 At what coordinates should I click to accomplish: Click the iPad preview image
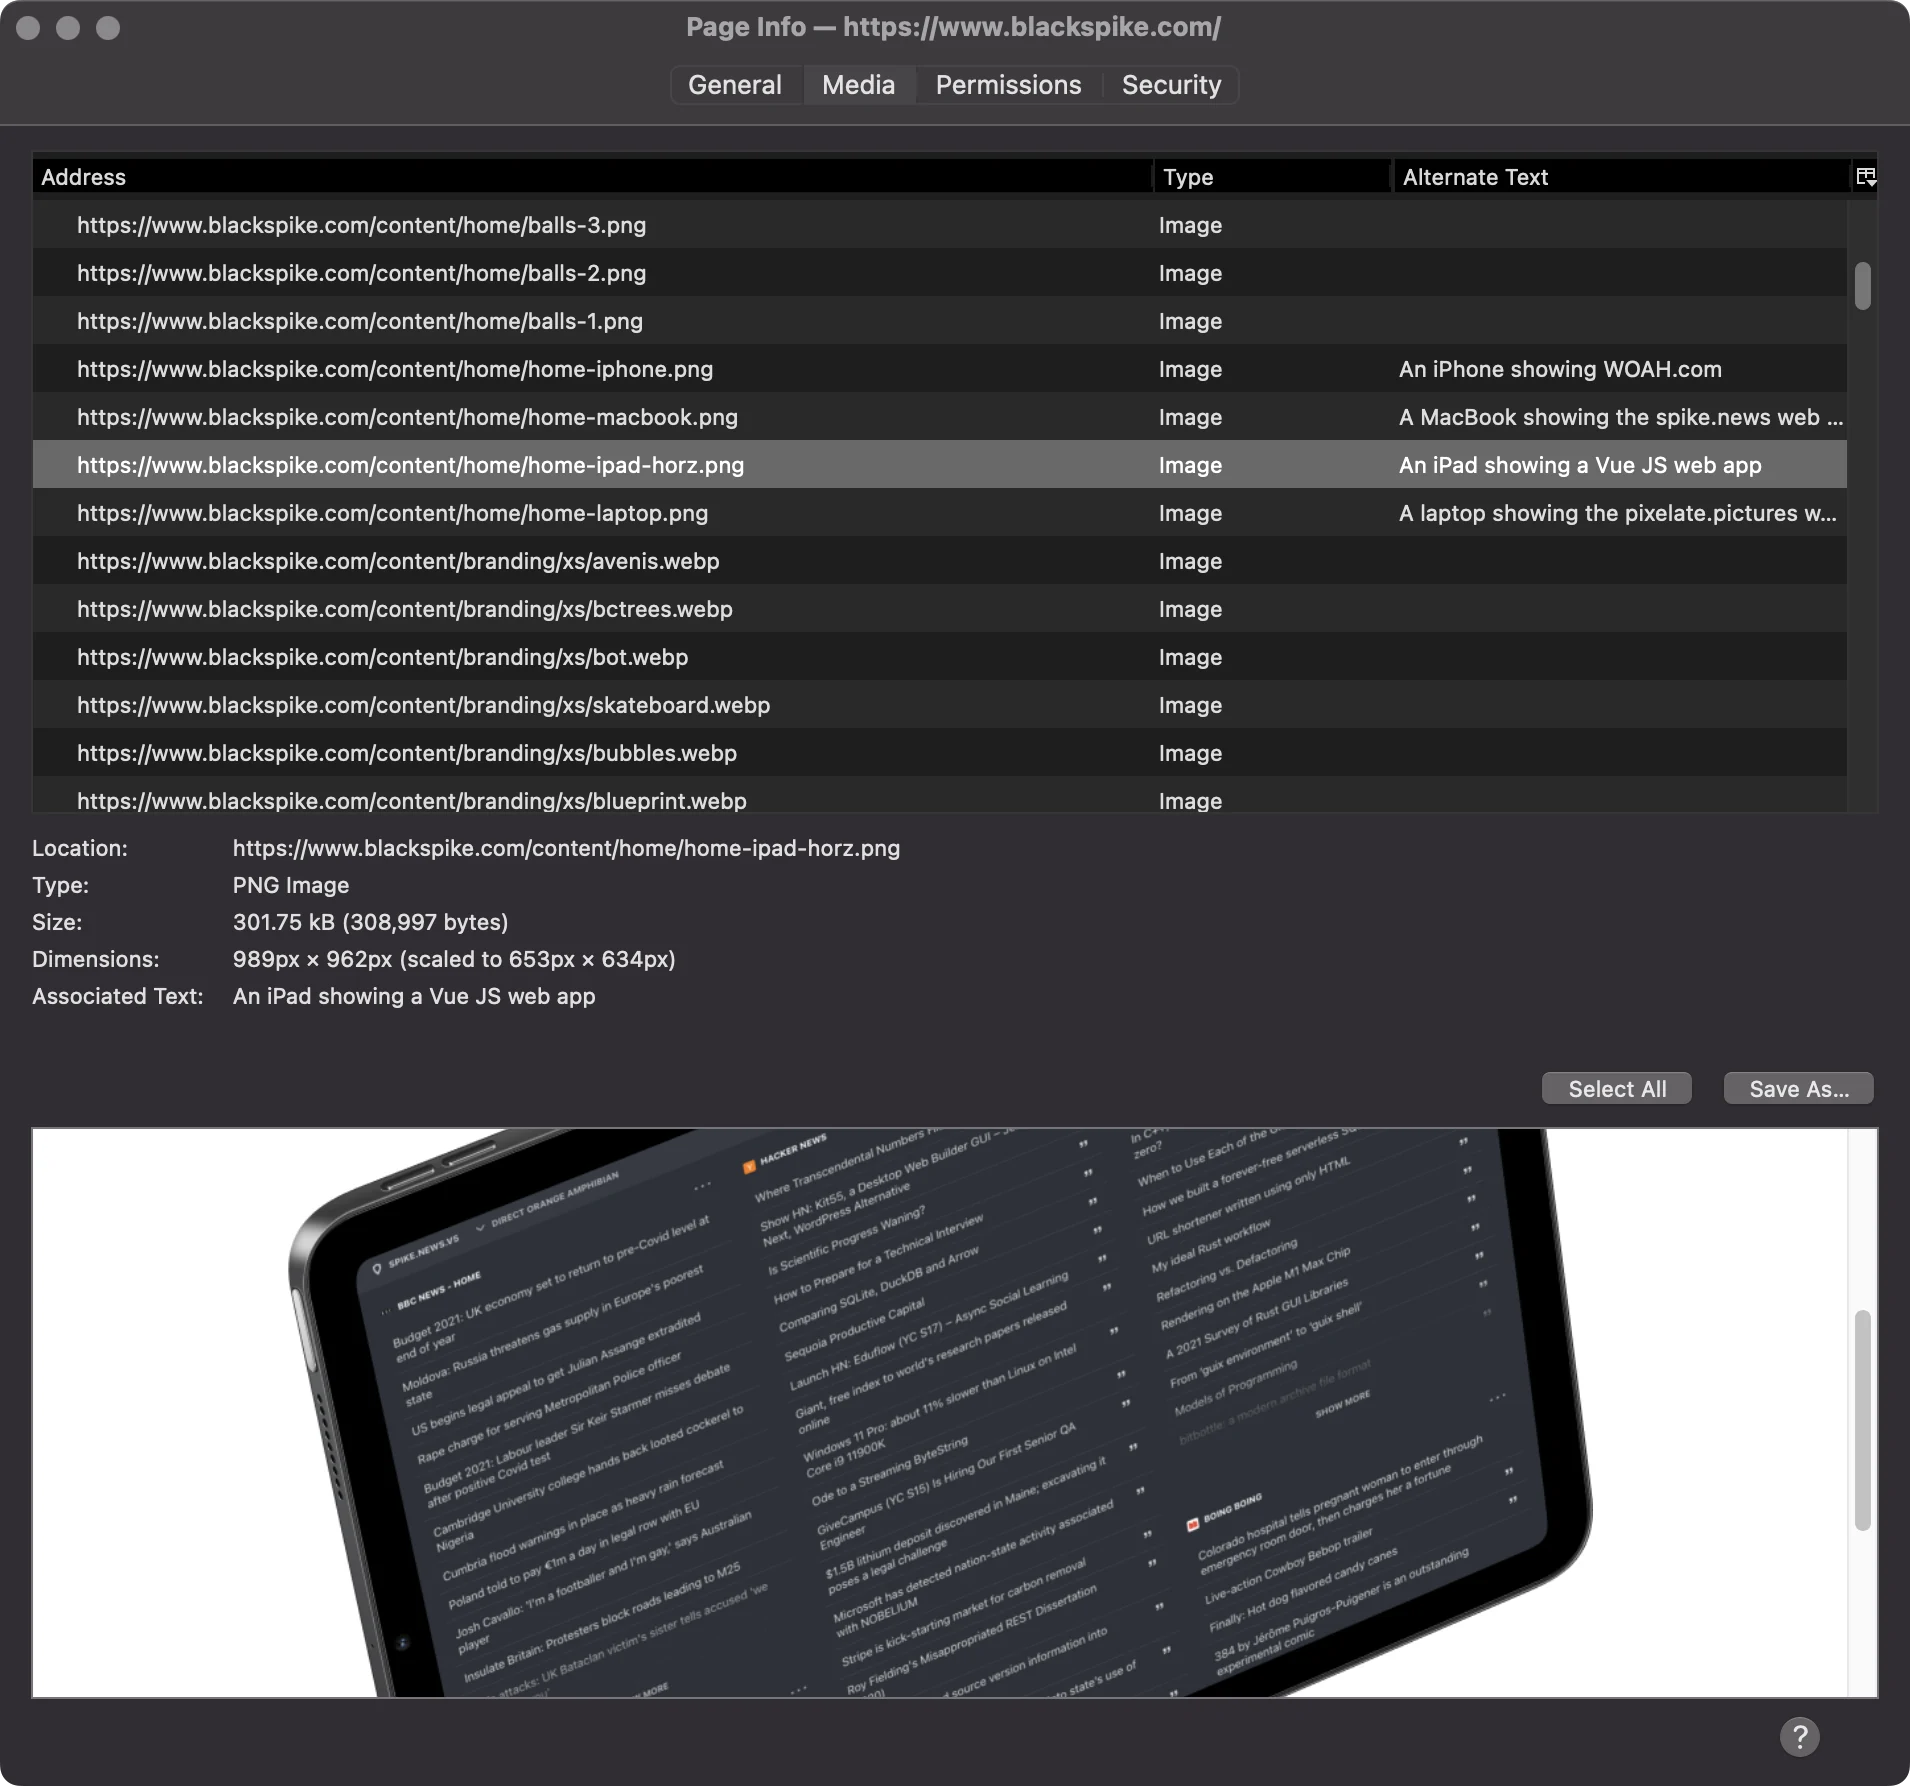[940, 1412]
